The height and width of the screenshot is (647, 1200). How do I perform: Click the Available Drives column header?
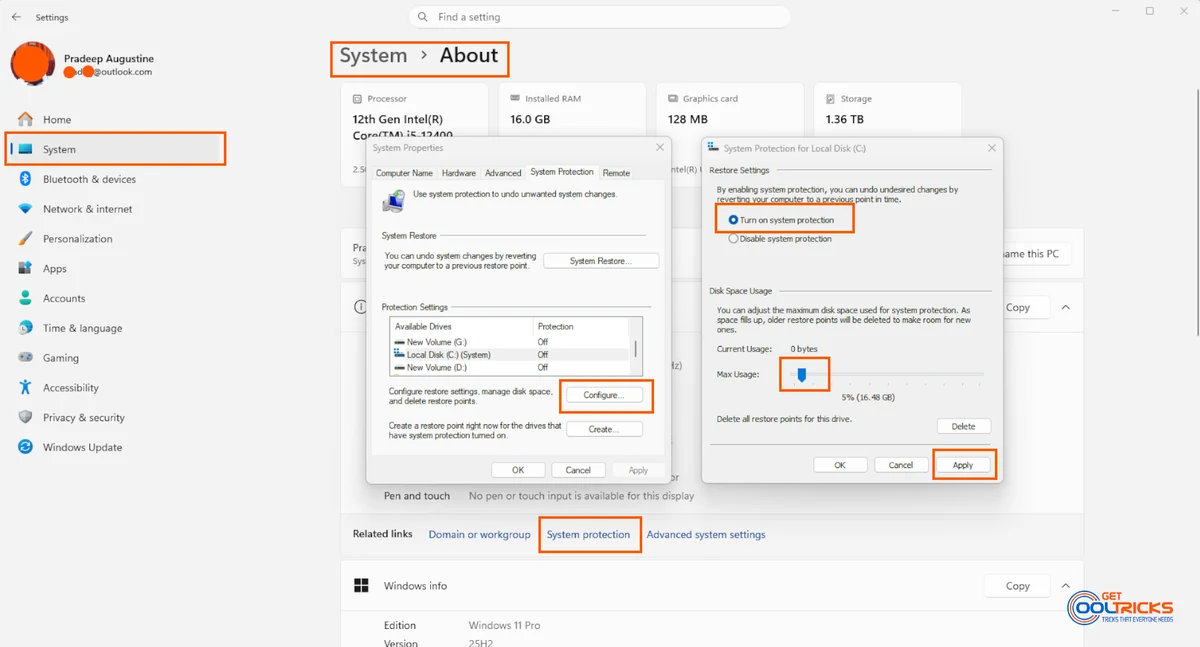tap(462, 327)
